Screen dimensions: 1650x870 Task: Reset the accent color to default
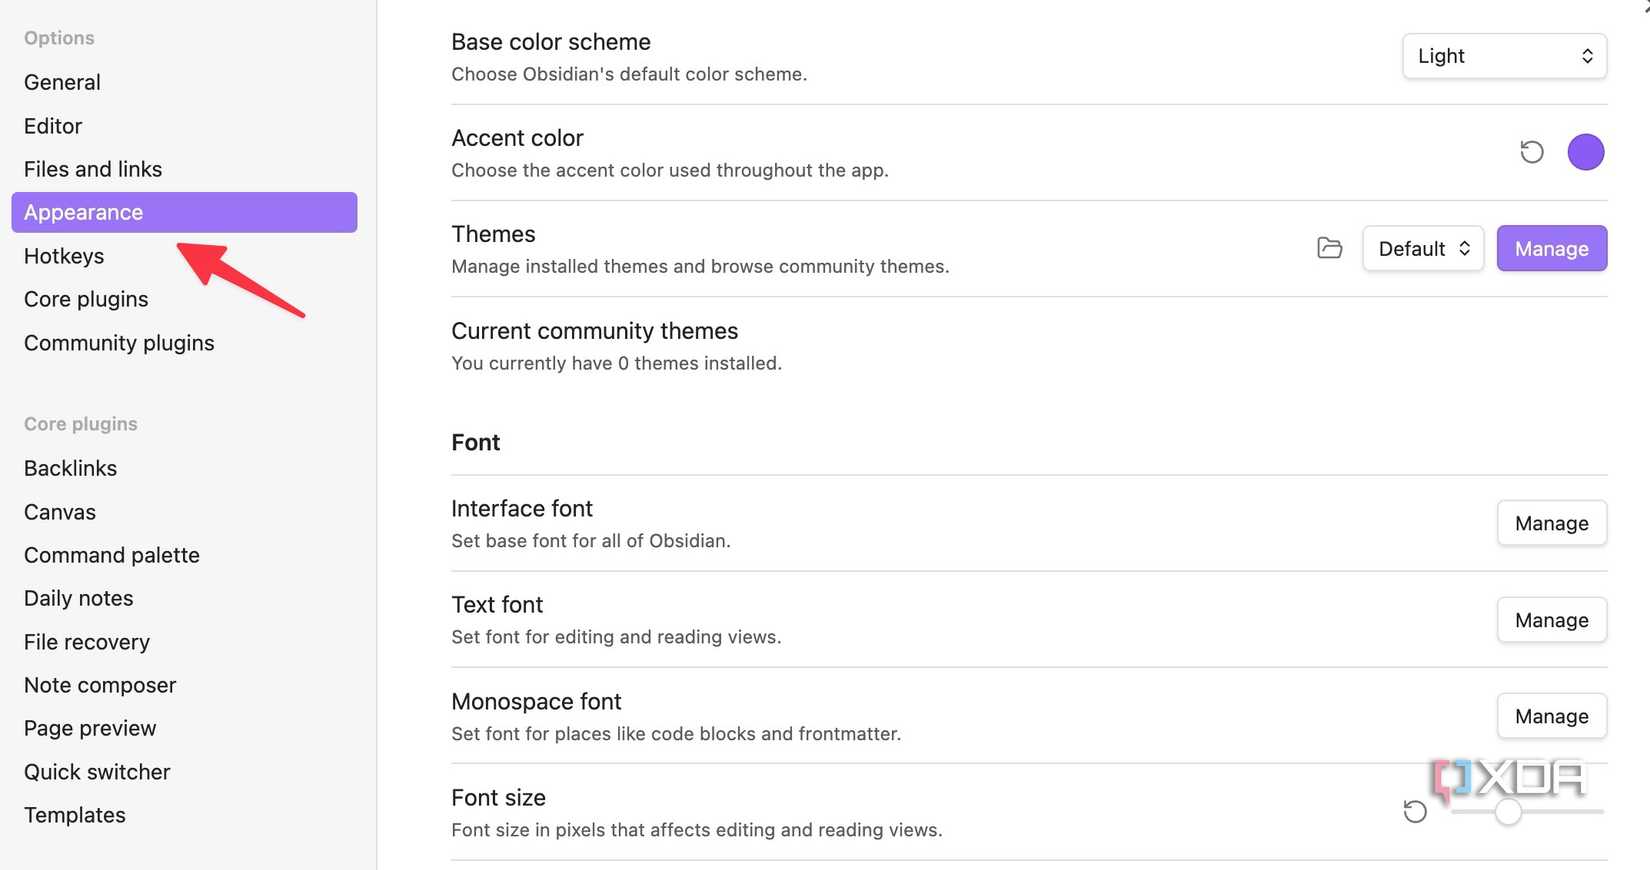(x=1531, y=152)
